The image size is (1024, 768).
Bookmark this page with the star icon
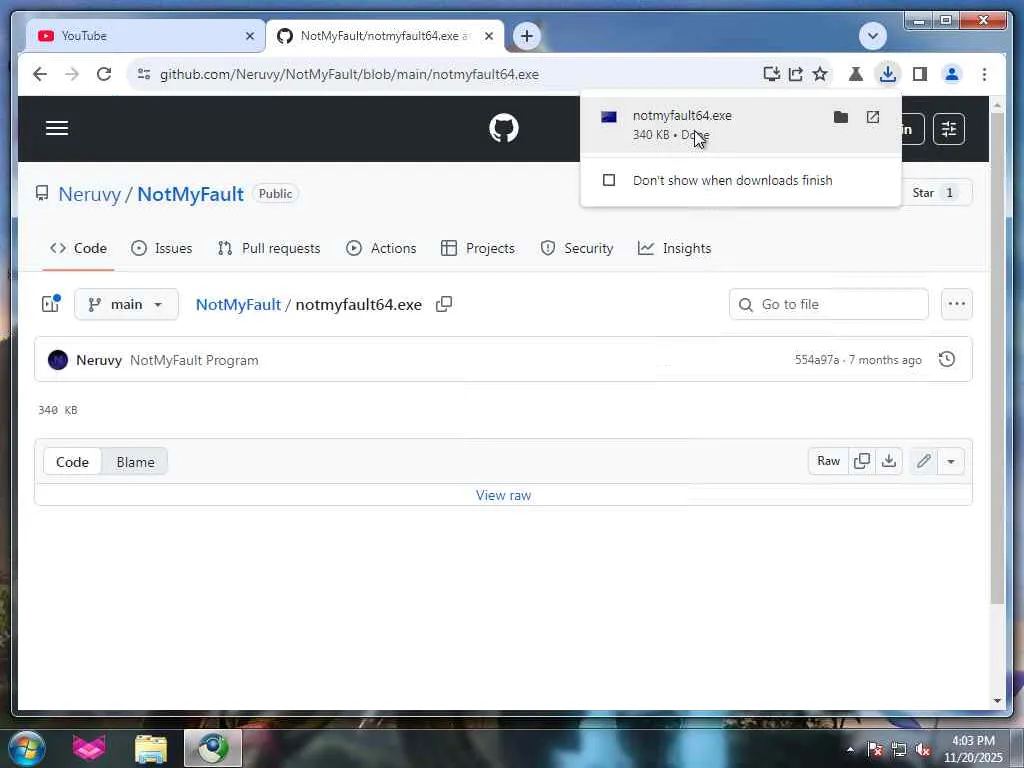820,74
